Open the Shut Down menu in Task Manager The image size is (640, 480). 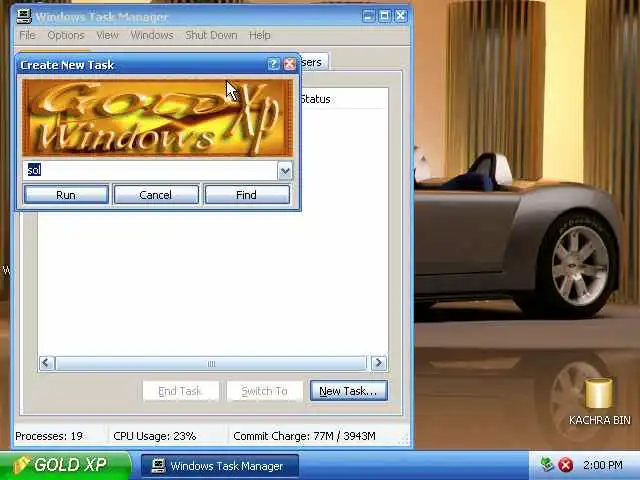click(x=211, y=36)
